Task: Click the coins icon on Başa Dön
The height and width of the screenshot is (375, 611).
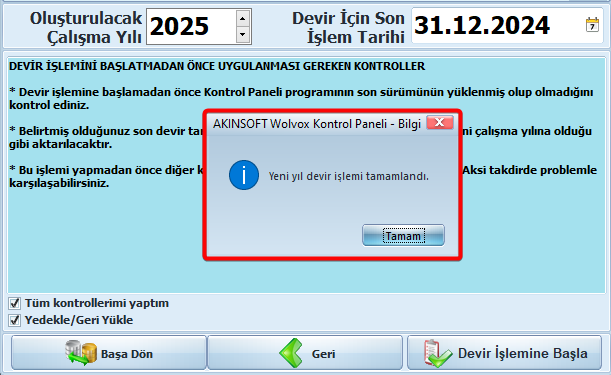Action: tap(81, 353)
